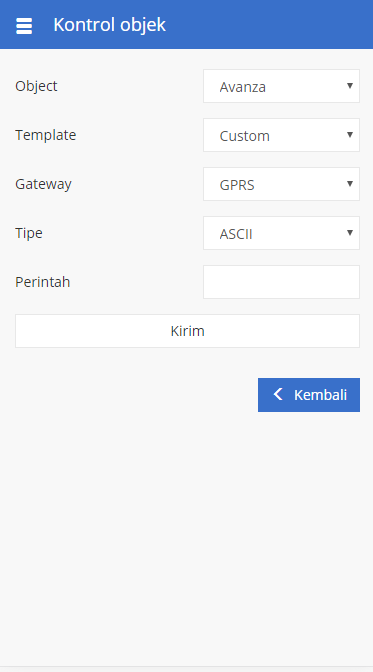This screenshot has height=672, width=373.
Task: Go back using the Kembali button
Action: pyautogui.click(x=309, y=395)
